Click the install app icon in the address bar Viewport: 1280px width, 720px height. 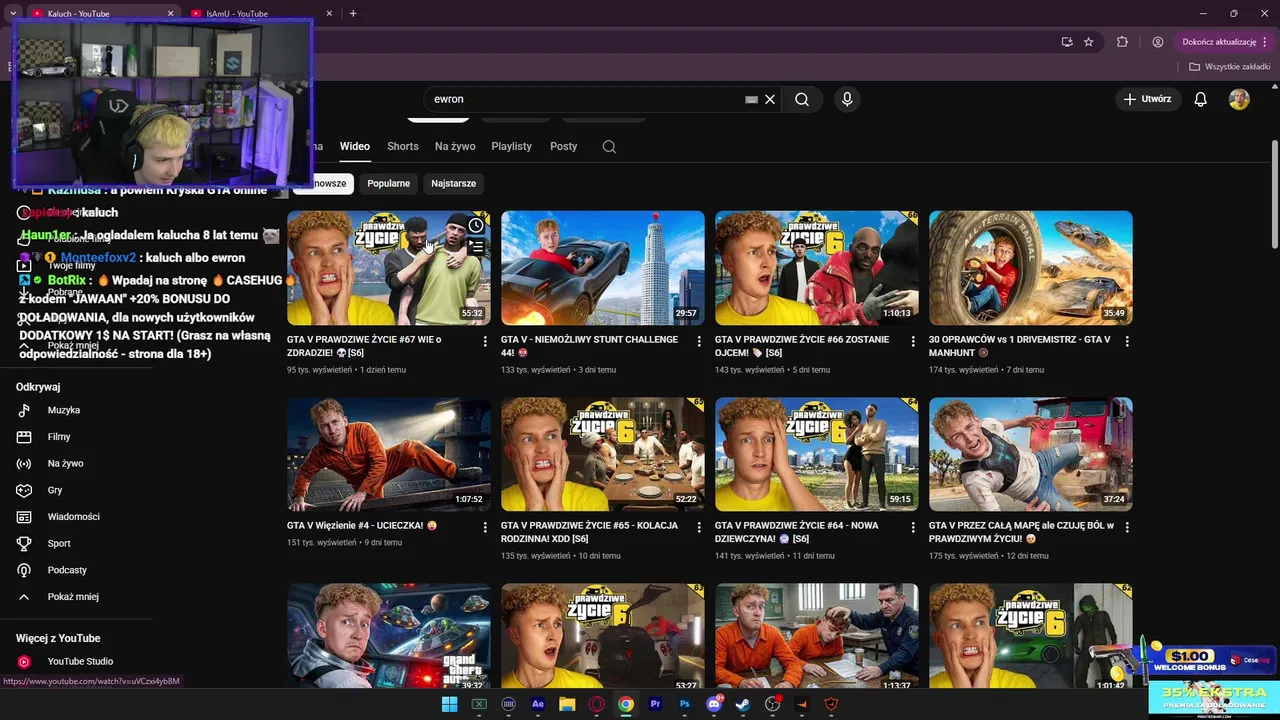pyautogui.click(x=1067, y=42)
